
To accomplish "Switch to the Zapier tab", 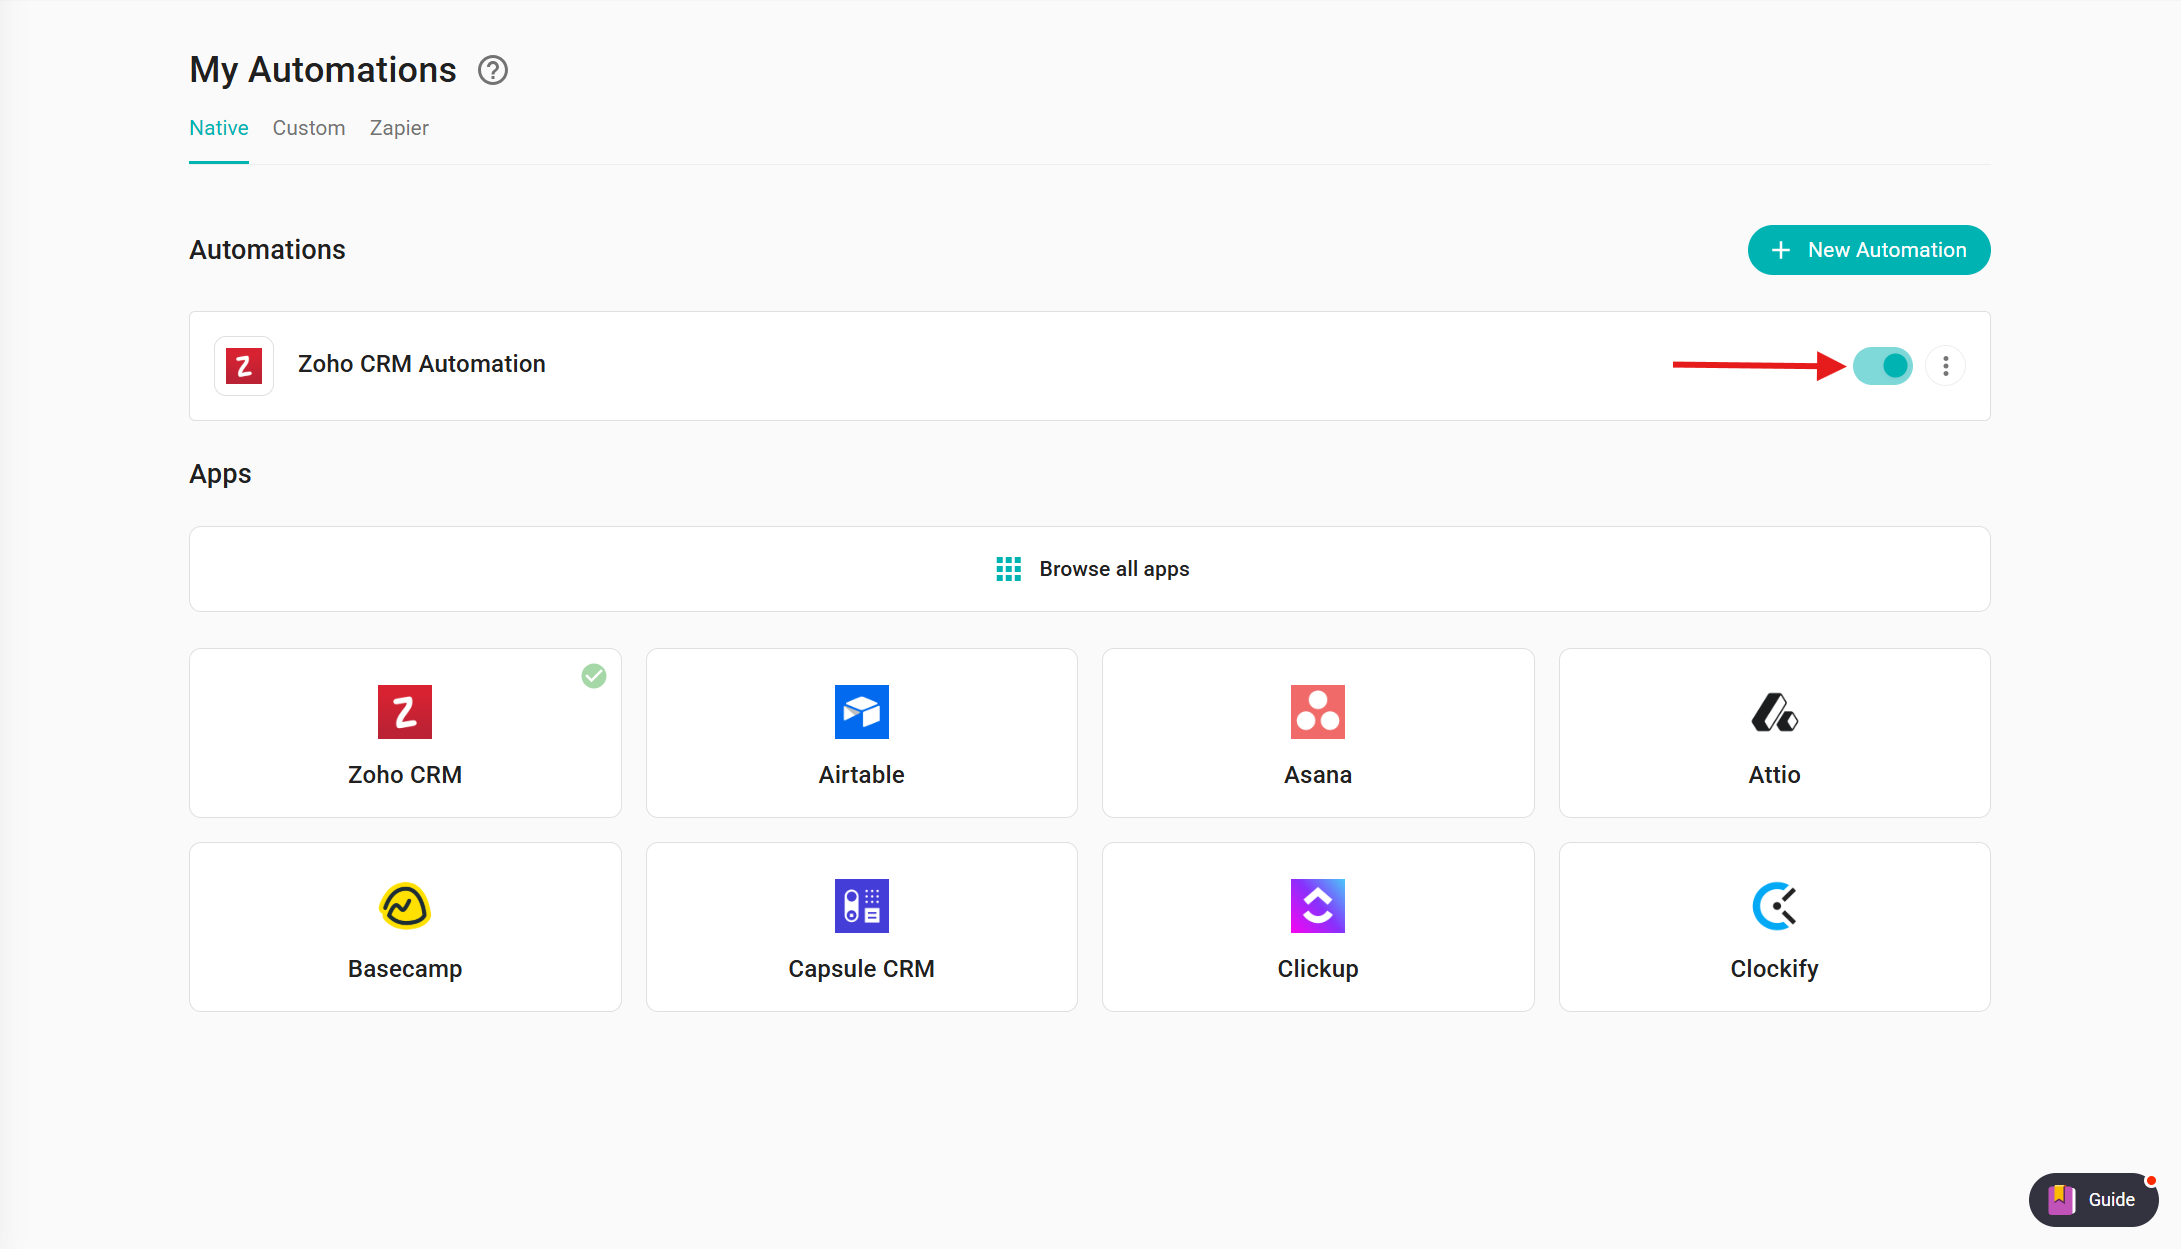I will (399, 128).
